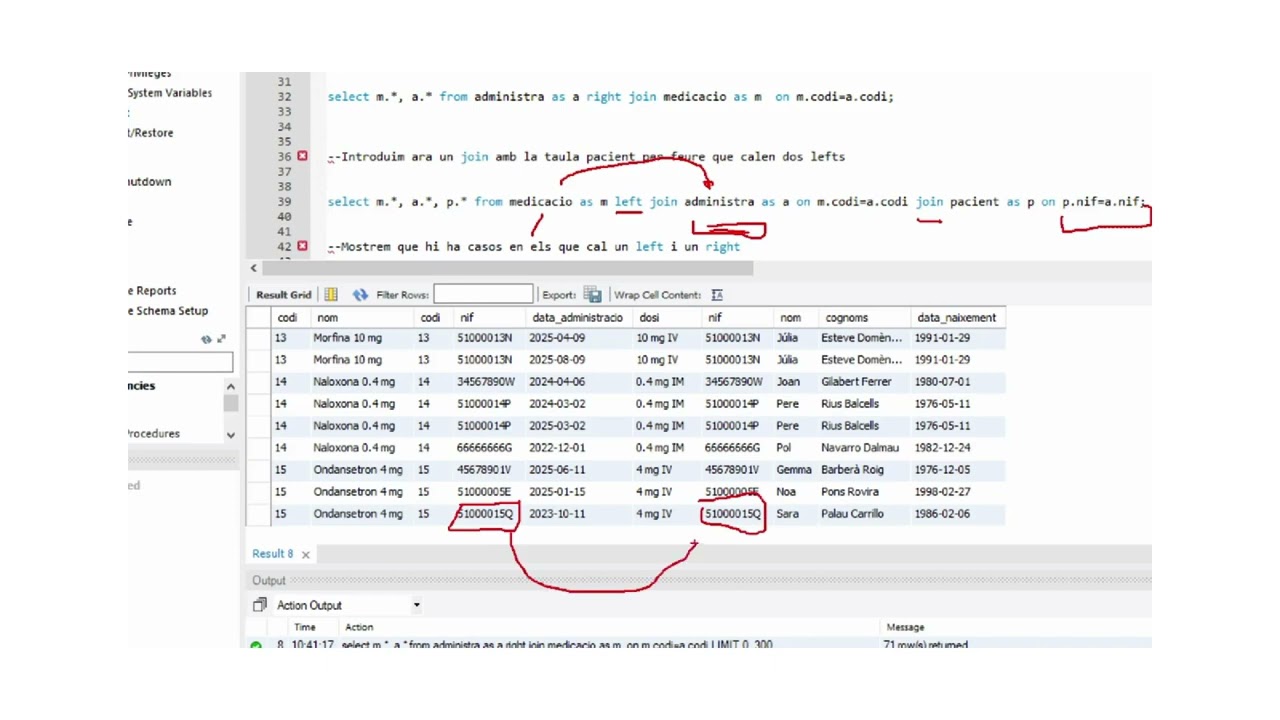Close the Result 8 tab

306,554
